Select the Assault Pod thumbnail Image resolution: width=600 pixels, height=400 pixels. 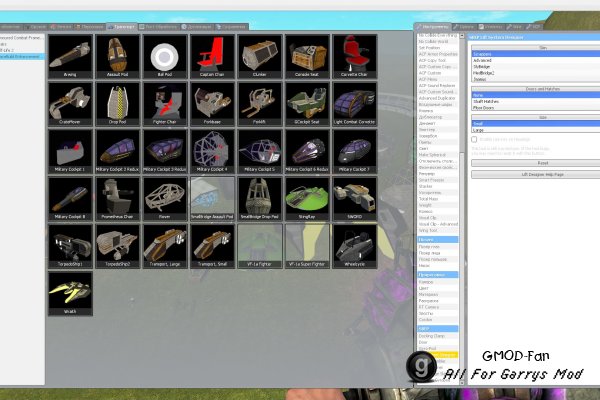pyautogui.click(x=118, y=57)
